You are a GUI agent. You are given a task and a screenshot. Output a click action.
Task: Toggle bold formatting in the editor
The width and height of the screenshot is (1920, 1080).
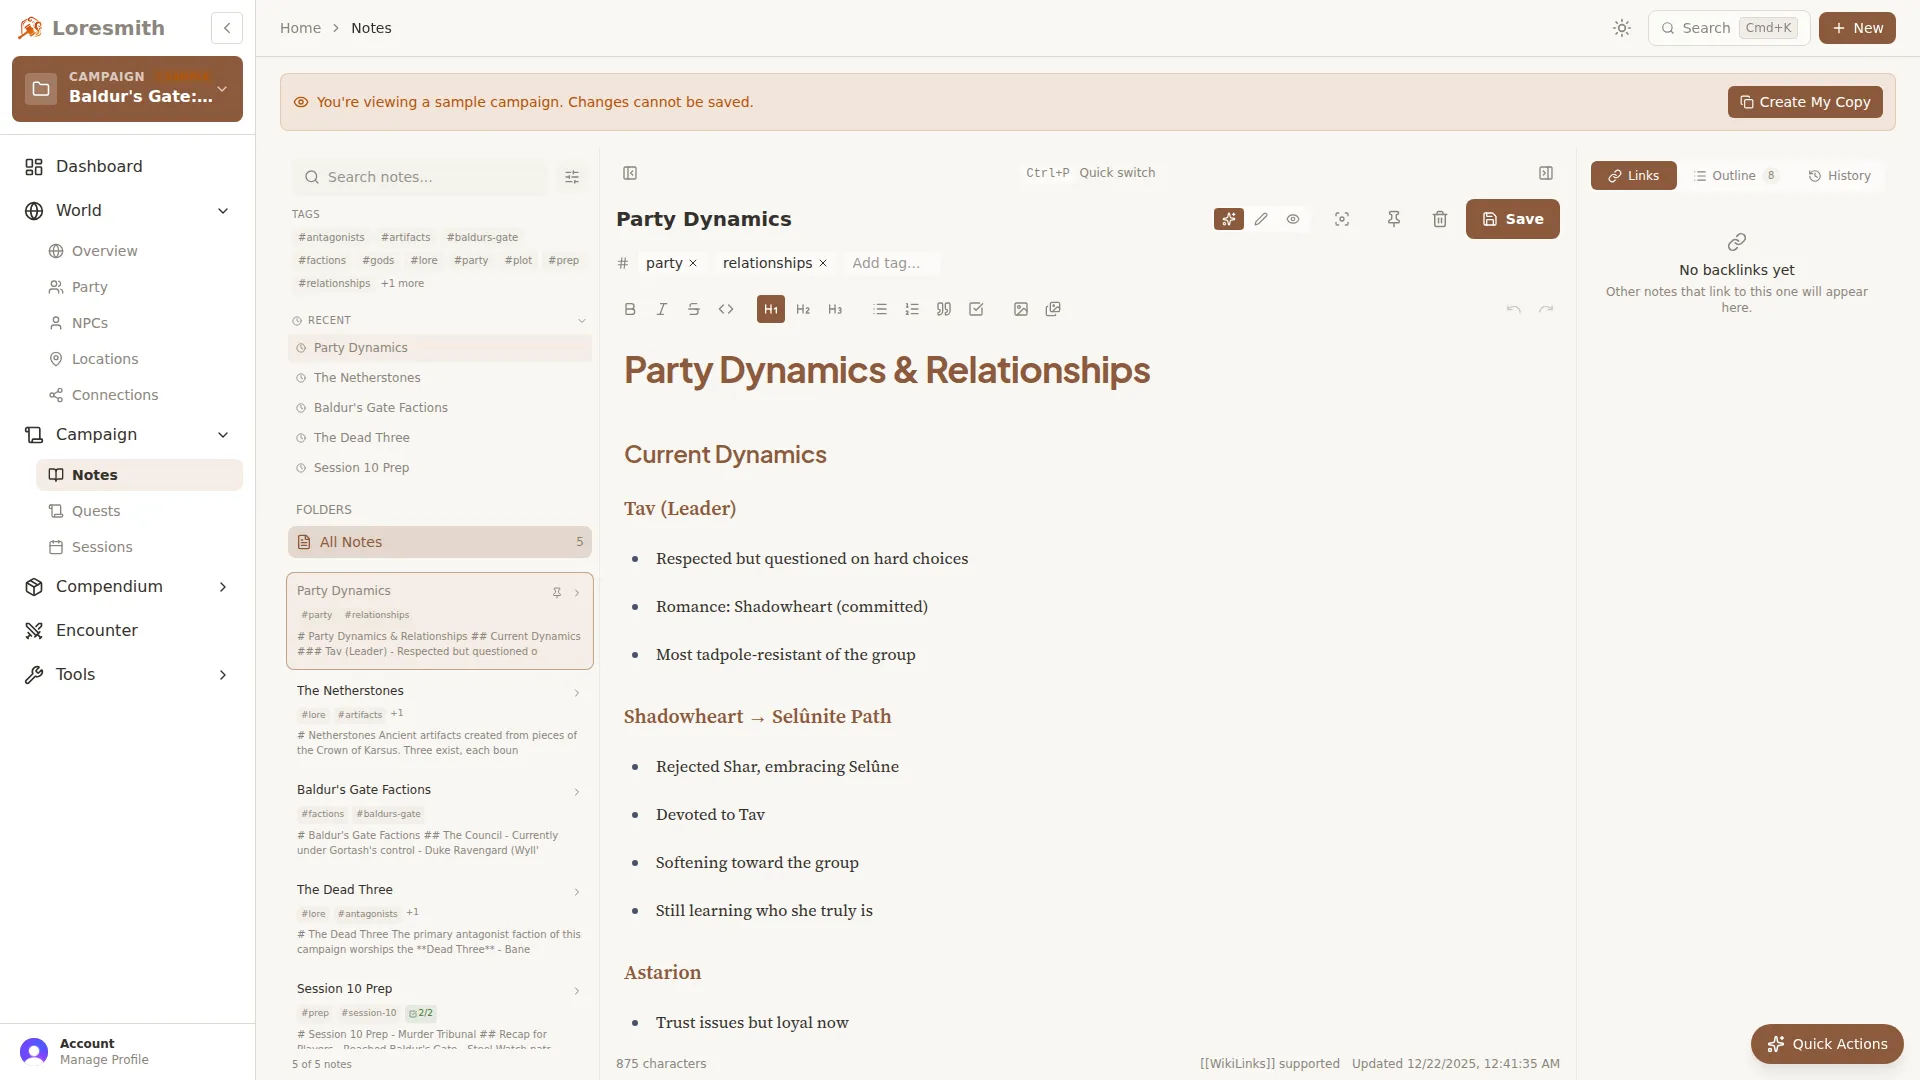630,309
